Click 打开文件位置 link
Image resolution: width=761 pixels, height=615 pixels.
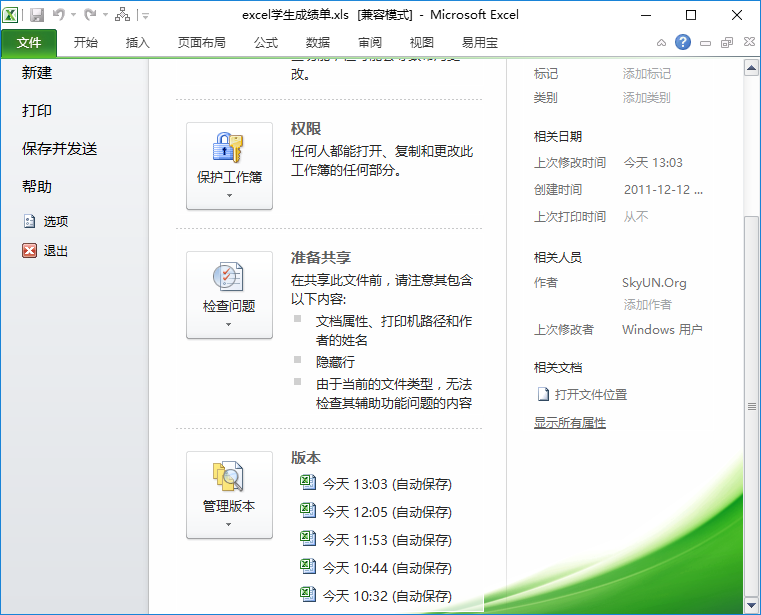(x=591, y=395)
